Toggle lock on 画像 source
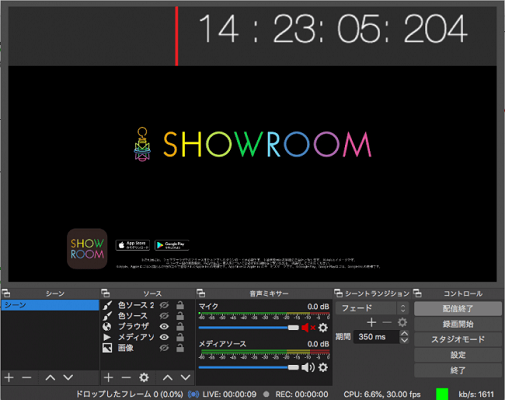This screenshot has width=505, height=400. (180, 348)
